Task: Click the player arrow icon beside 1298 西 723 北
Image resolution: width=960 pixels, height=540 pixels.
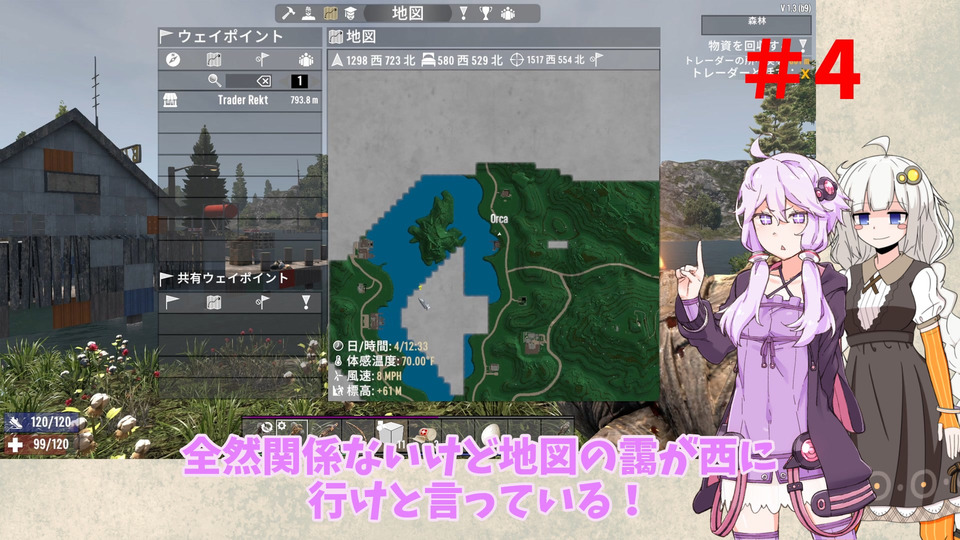Action: click(x=337, y=59)
